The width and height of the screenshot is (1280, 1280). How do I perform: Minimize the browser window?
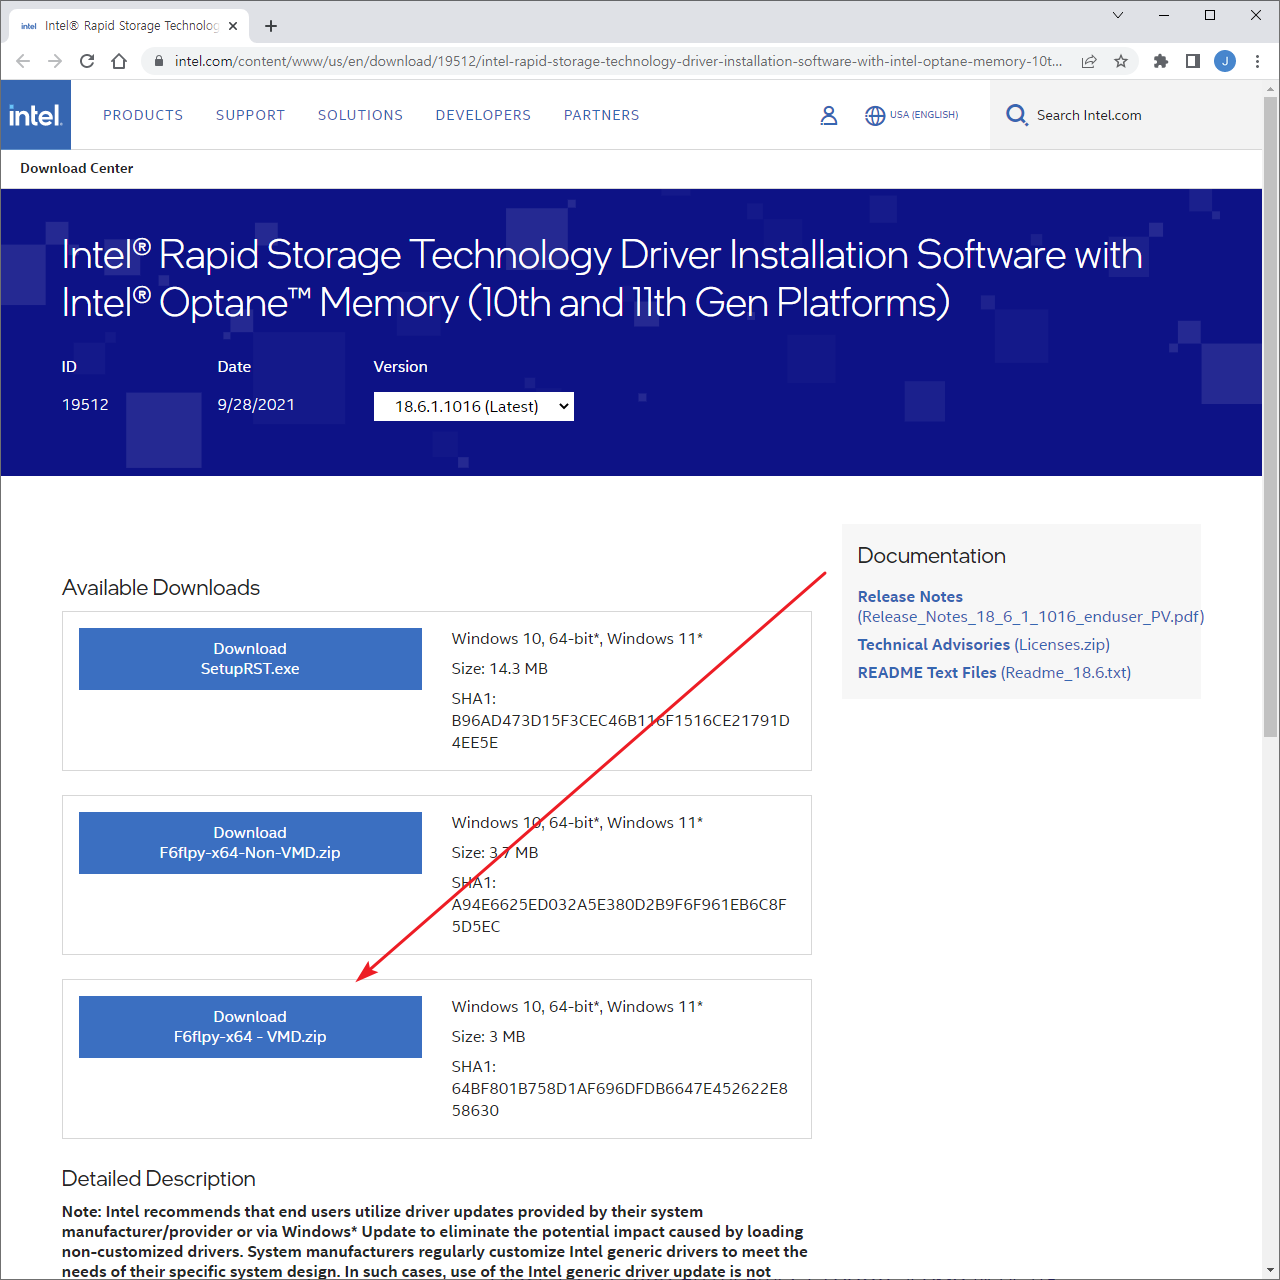(1164, 15)
